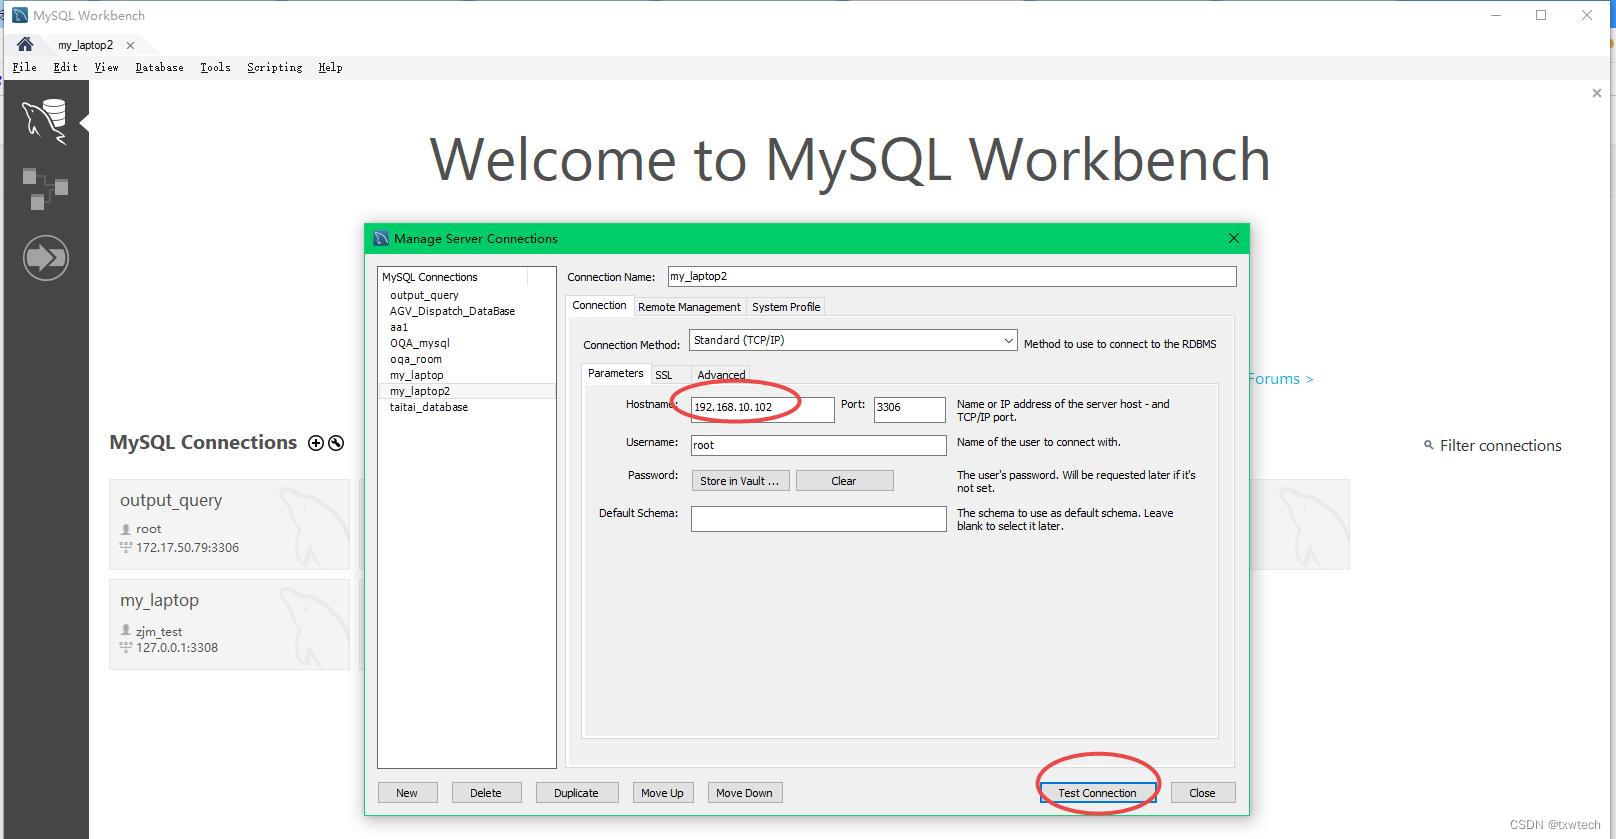
Task: Click Store in Vault button
Action: (x=740, y=481)
